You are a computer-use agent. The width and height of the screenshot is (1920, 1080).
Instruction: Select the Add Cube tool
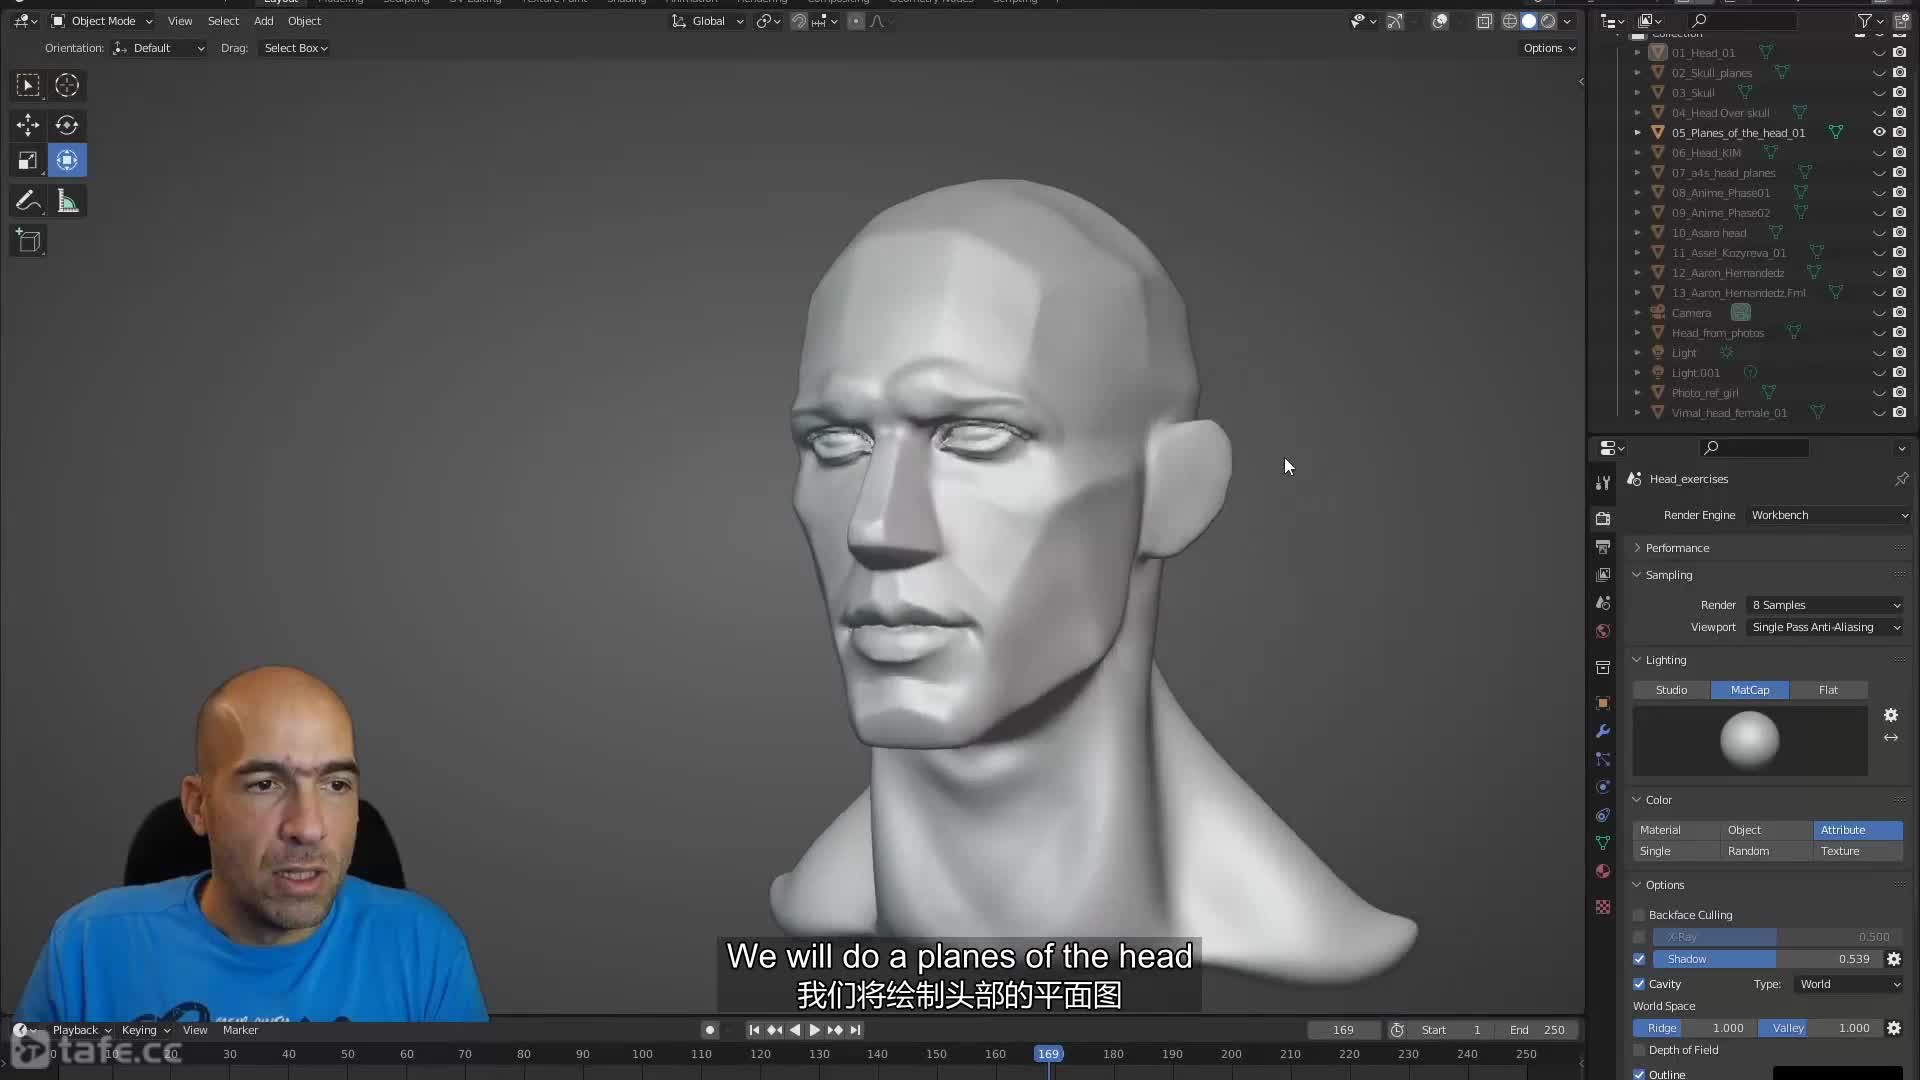pos(28,241)
